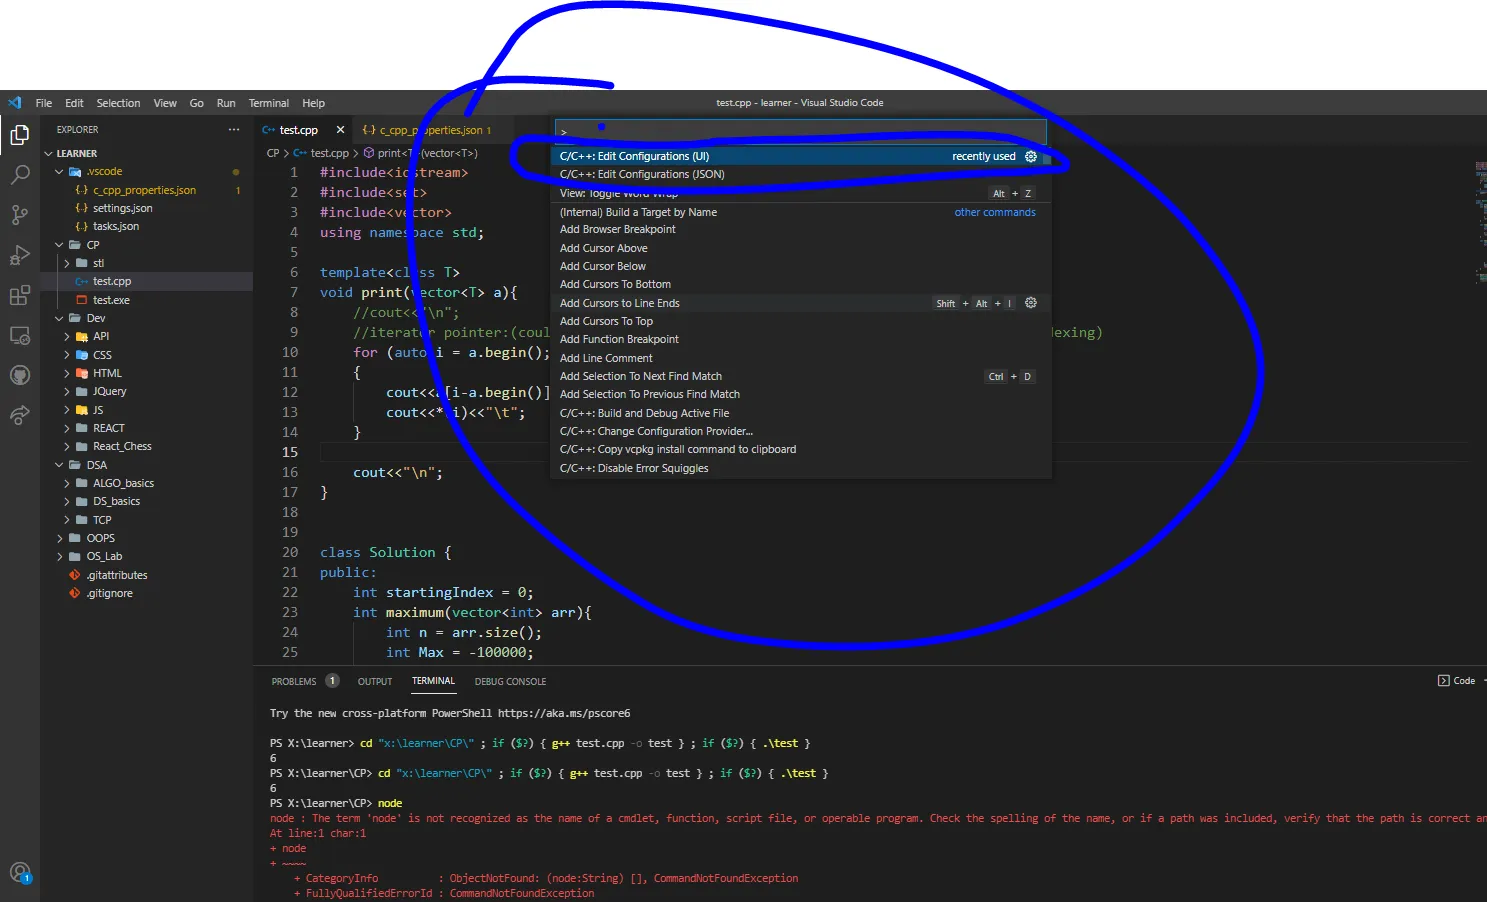The width and height of the screenshot is (1487, 902).
Task: Click the editor minimap
Action: [x=1480, y=220]
